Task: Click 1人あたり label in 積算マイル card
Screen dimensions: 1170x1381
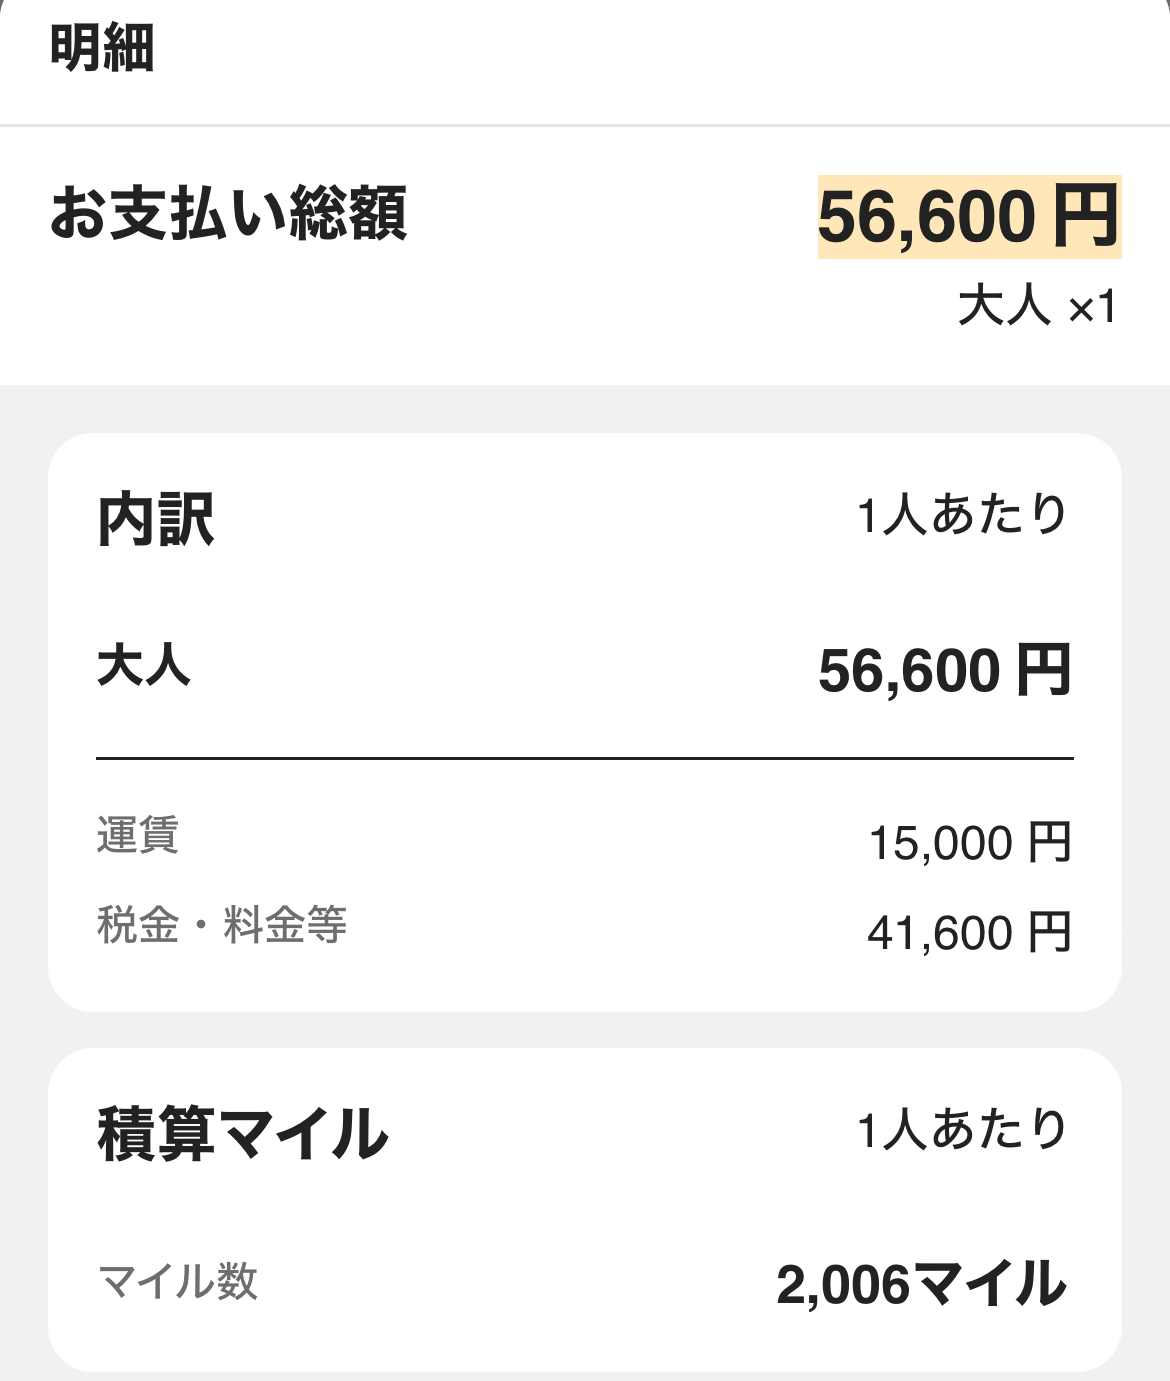Action: 963,1130
